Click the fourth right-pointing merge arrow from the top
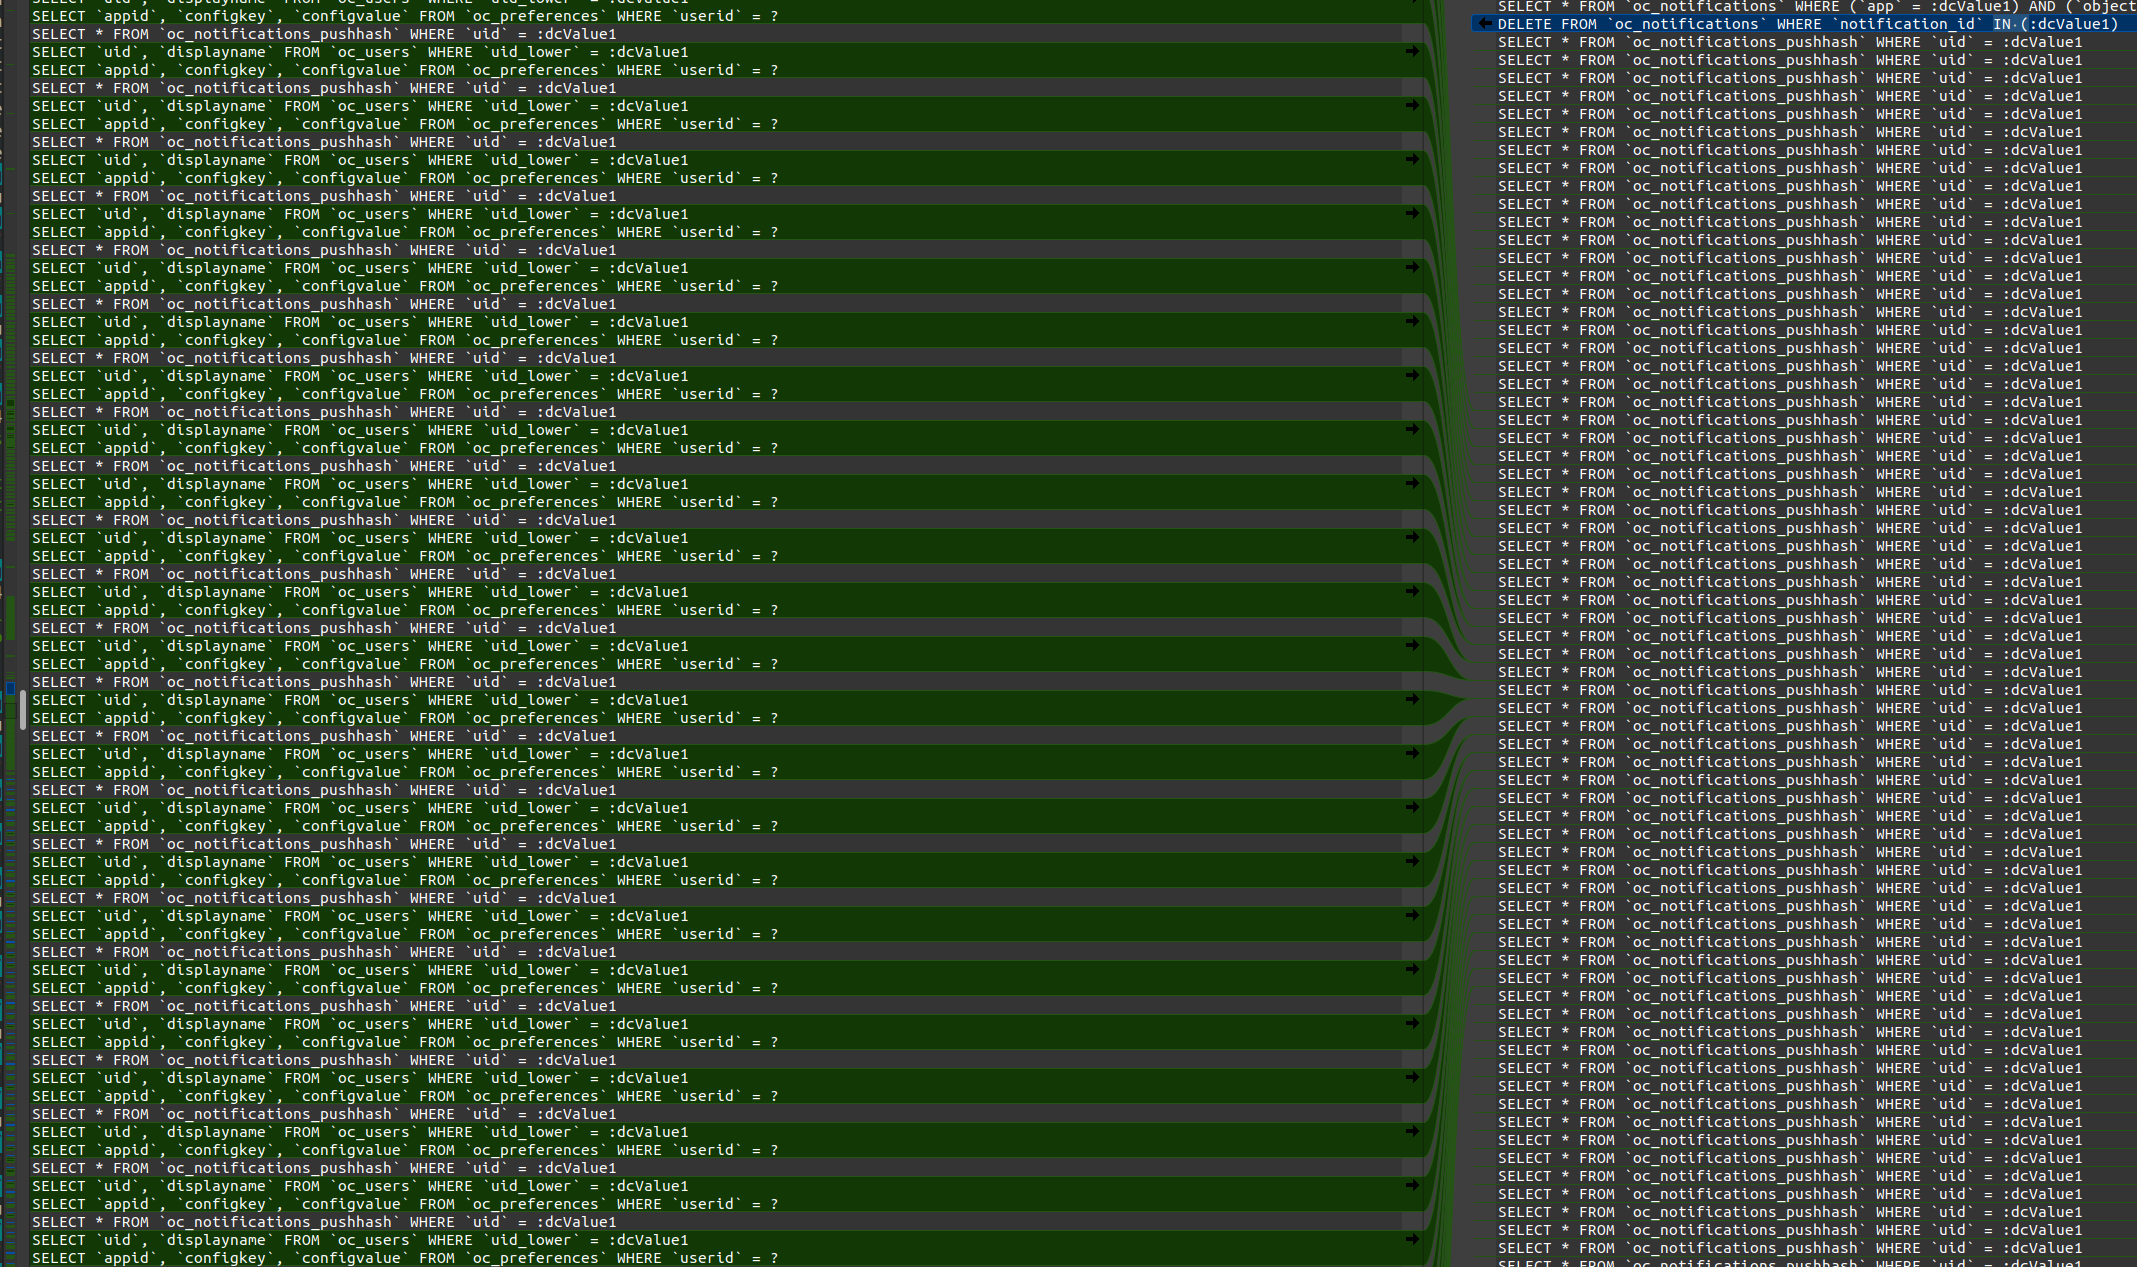This screenshot has width=2137, height=1267. 1412,213
